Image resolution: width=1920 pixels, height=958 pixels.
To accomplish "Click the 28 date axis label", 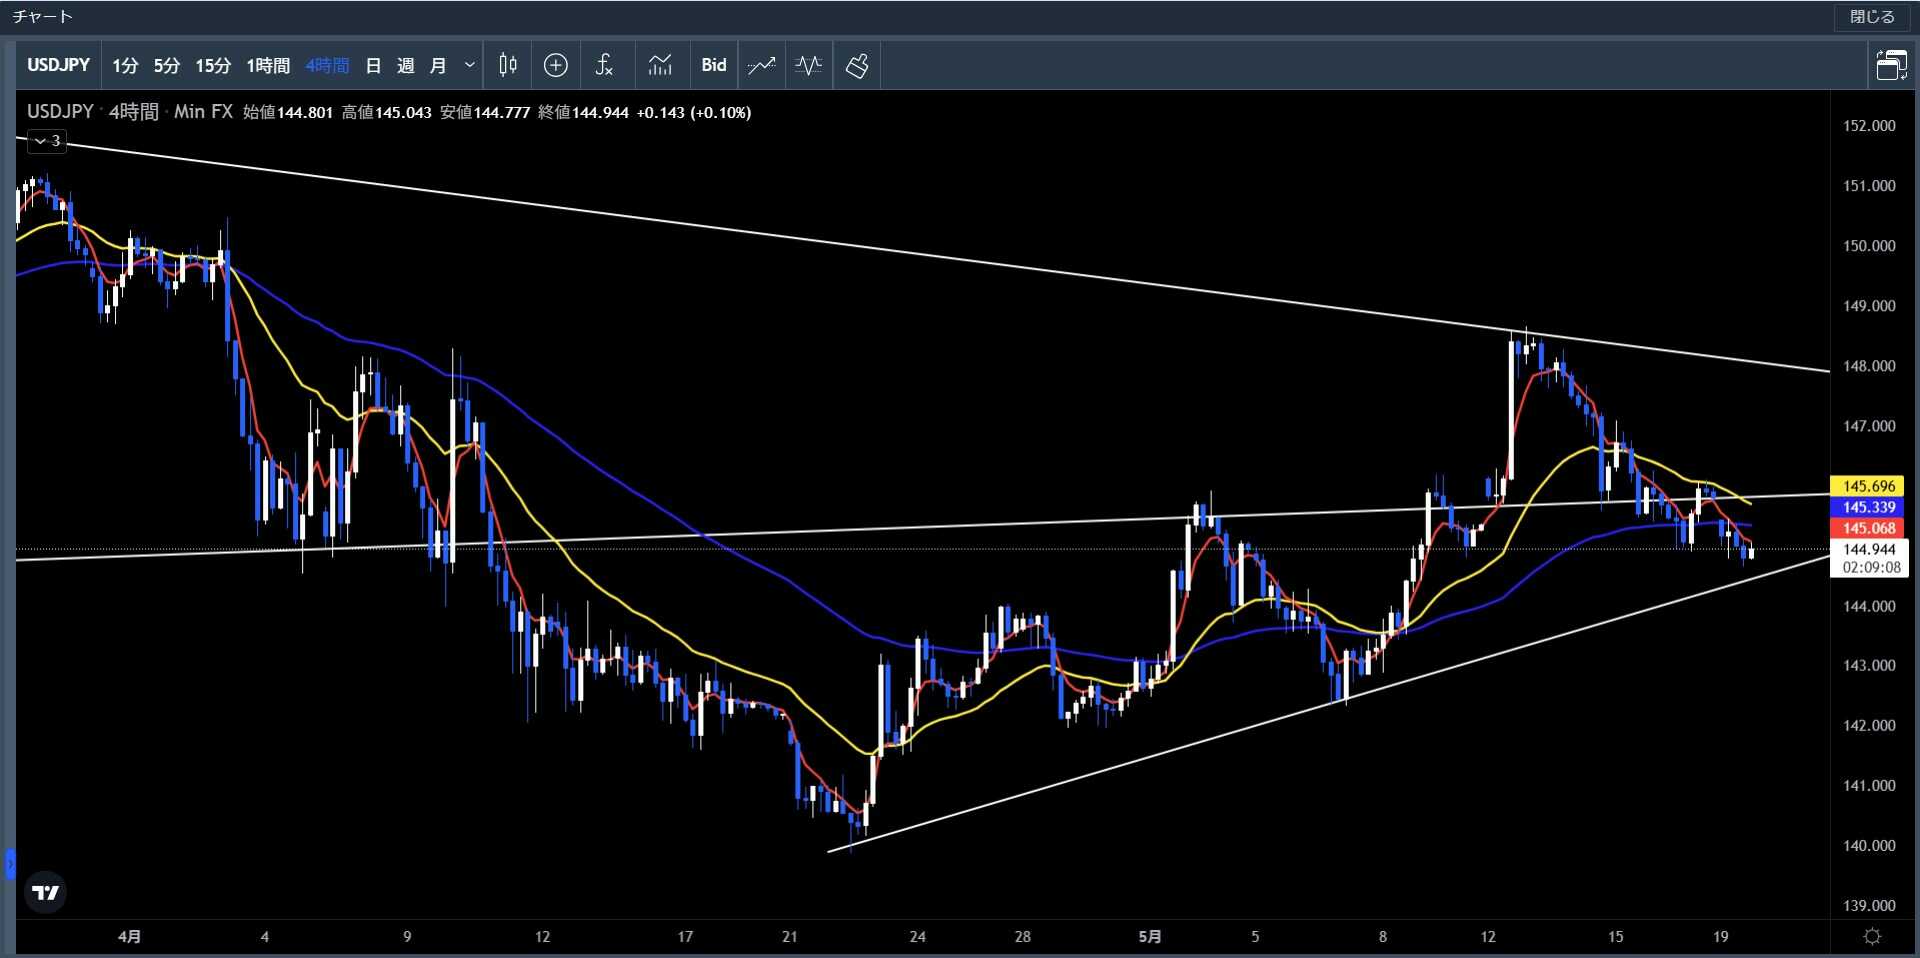I will 1022,937.
